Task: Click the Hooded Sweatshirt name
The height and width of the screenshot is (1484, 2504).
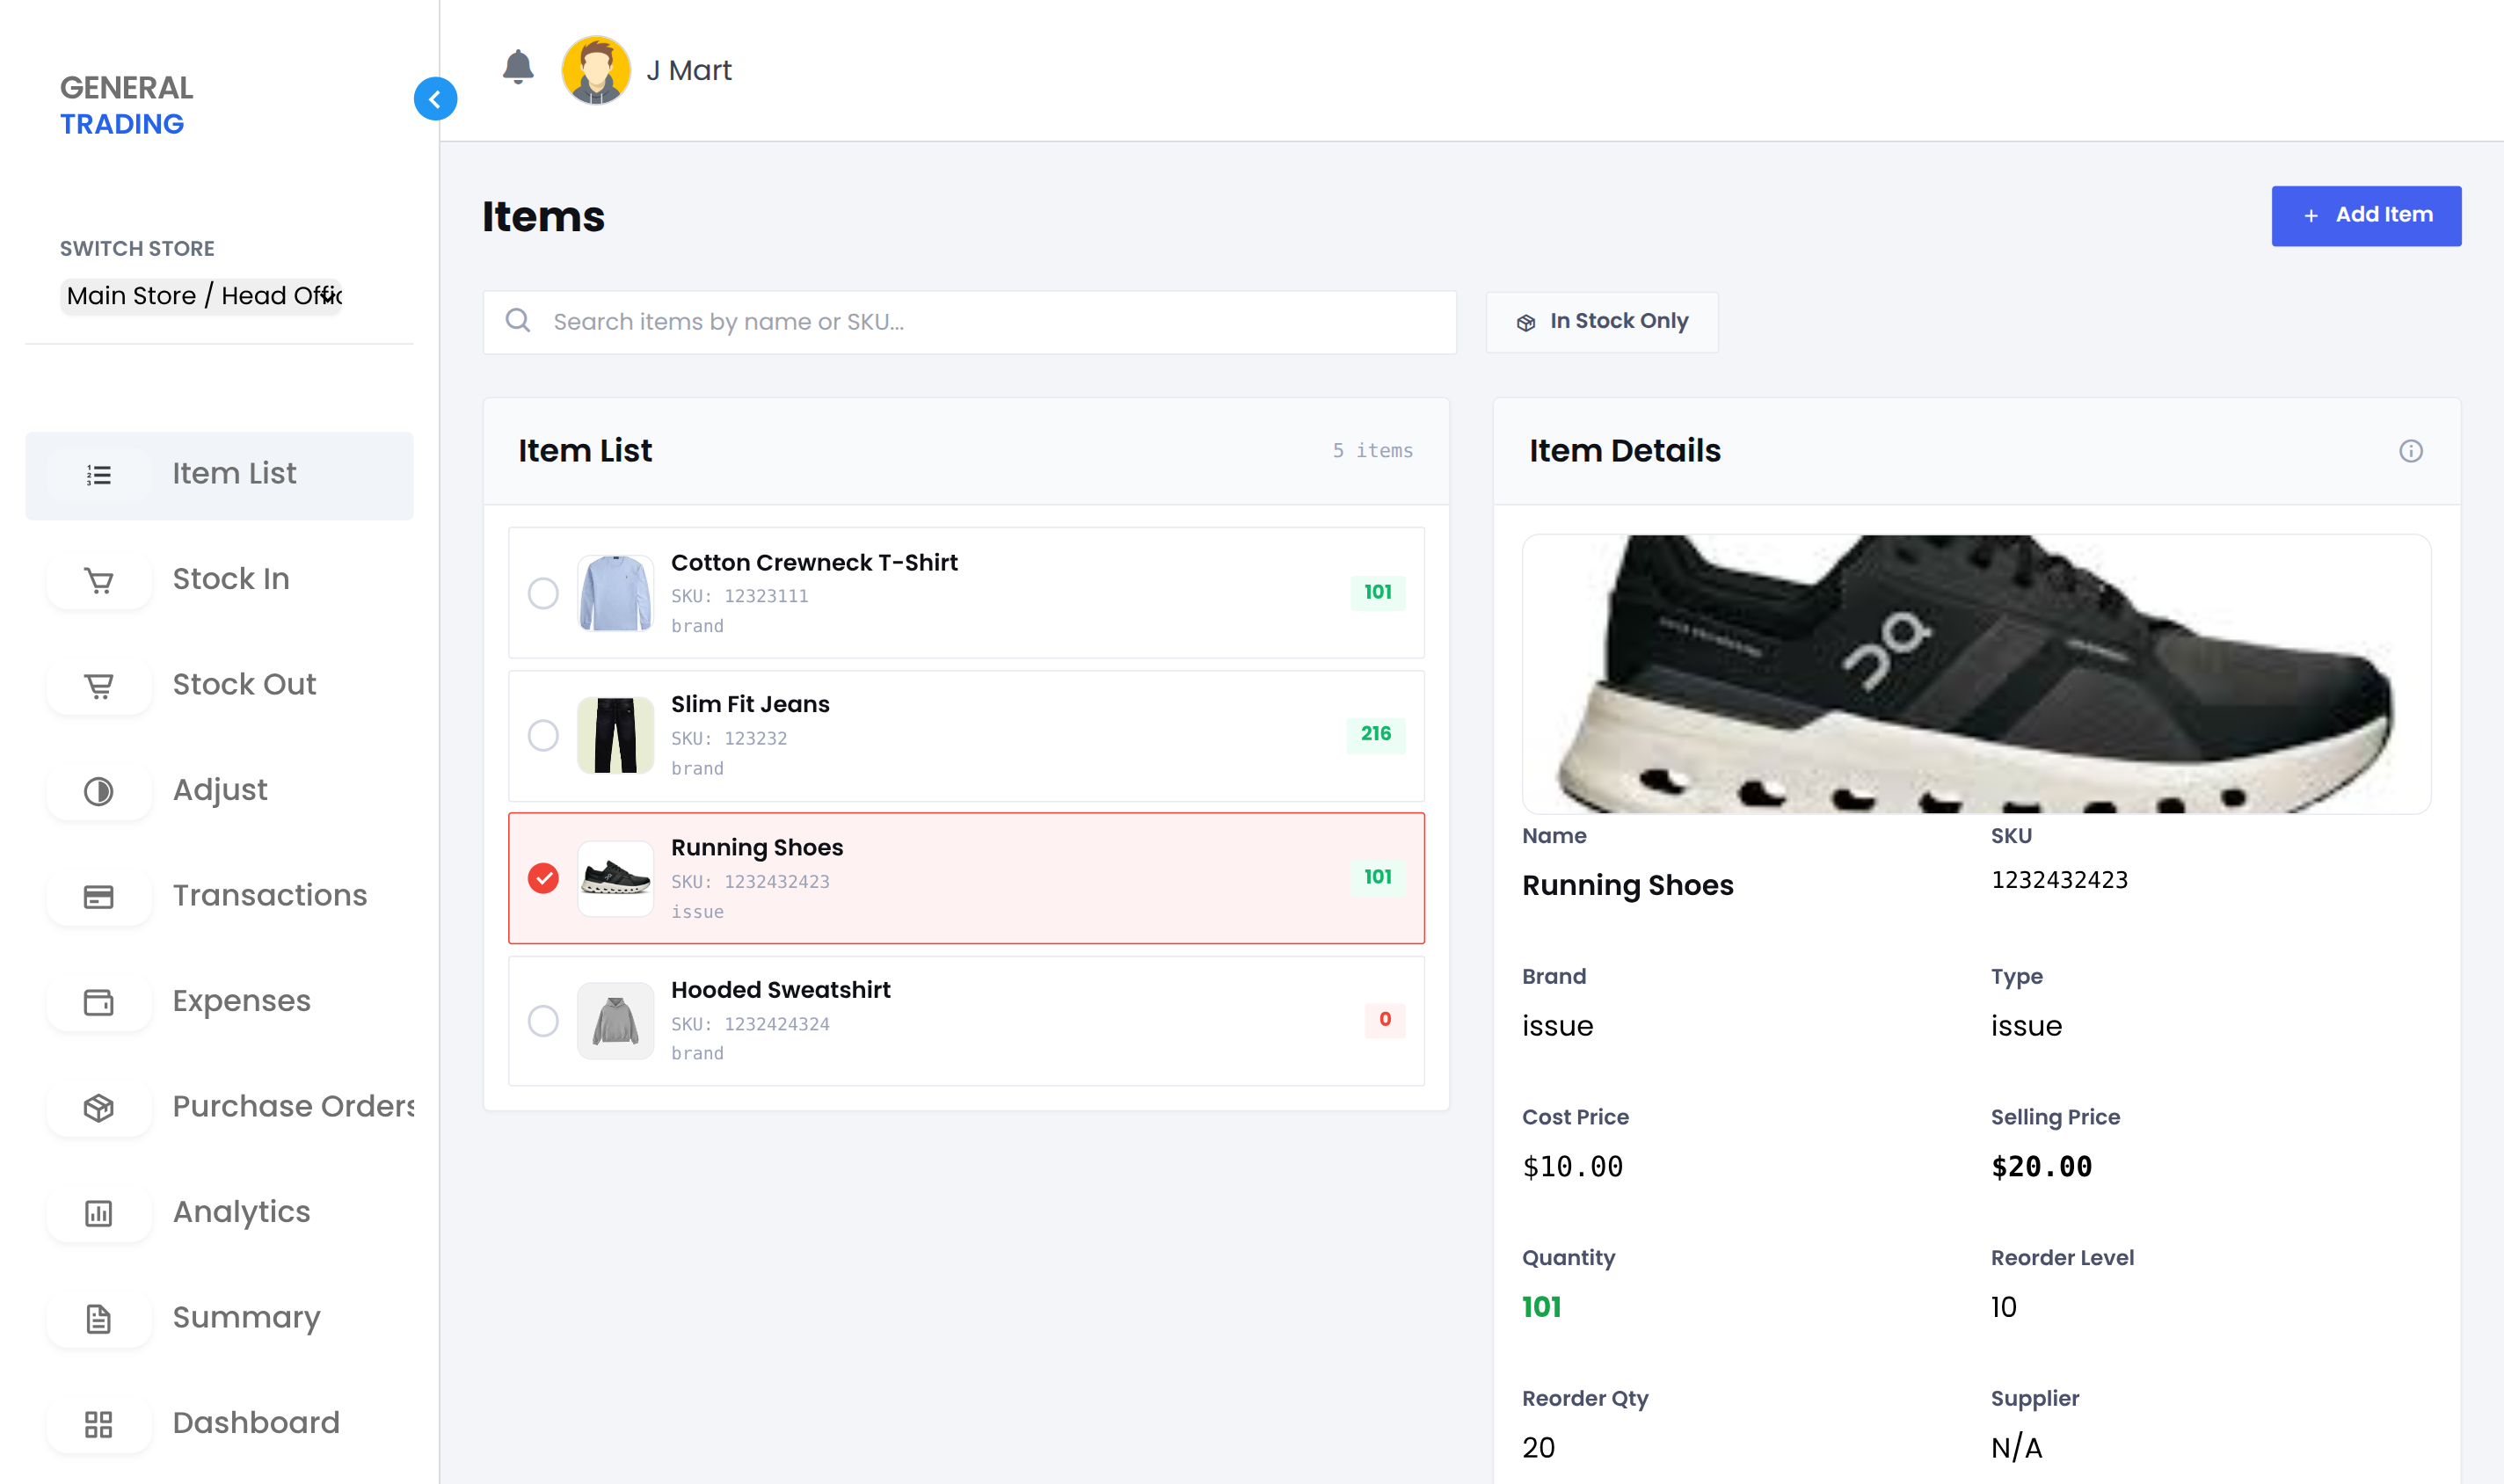Action: (x=781, y=990)
